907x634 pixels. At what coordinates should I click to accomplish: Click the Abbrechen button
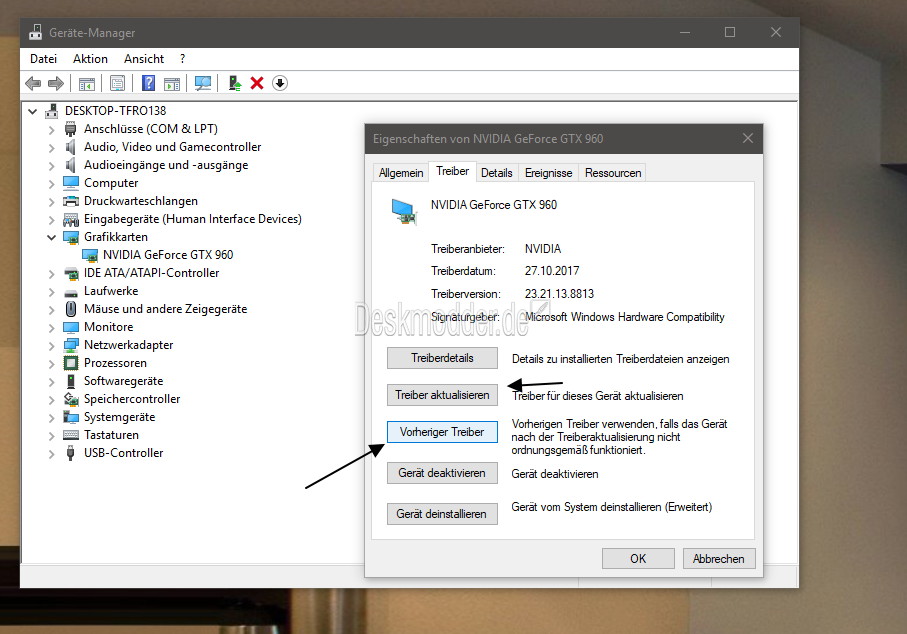click(719, 559)
